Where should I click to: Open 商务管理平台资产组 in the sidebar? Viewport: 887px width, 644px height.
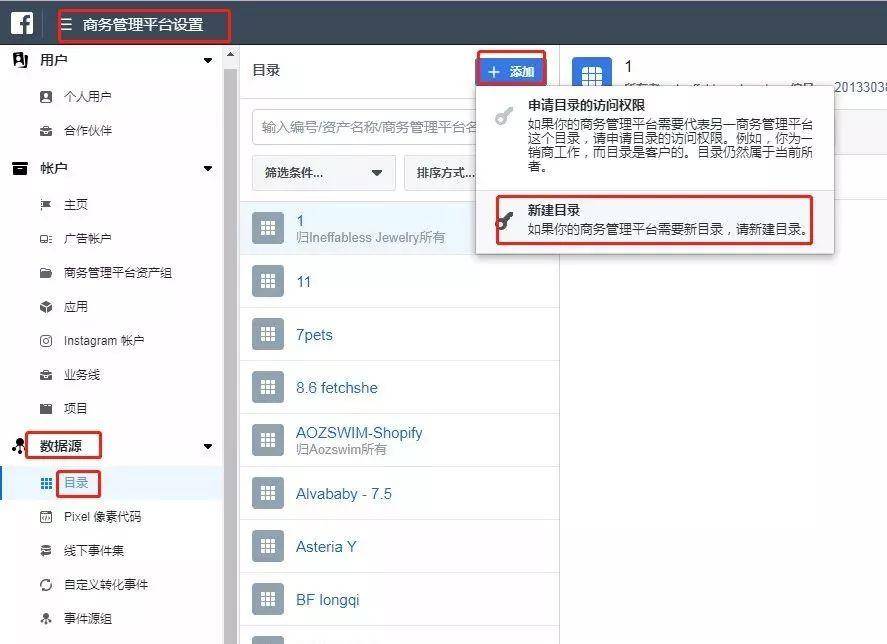point(118,273)
